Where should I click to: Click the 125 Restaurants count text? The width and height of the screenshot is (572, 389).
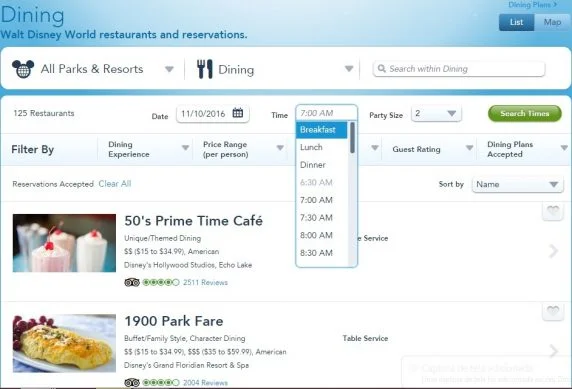click(x=44, y=113)
